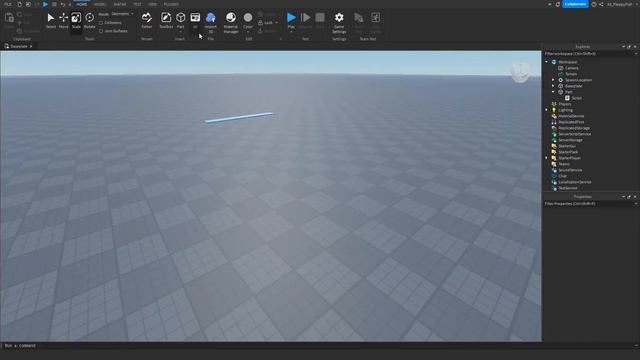This screenshot has width=640, height=360.
Task: Click the Collaborate button
Action: pos(575,4)
